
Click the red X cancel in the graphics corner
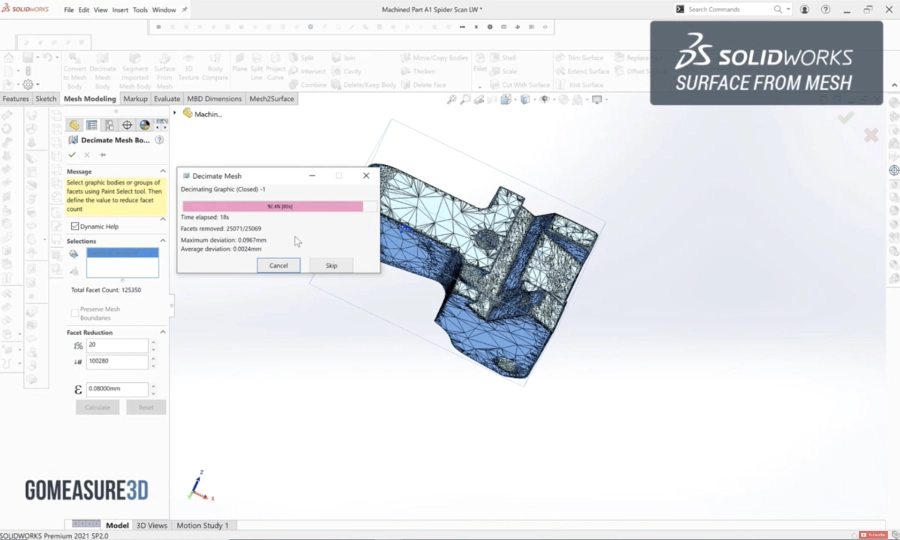(871, 135)
